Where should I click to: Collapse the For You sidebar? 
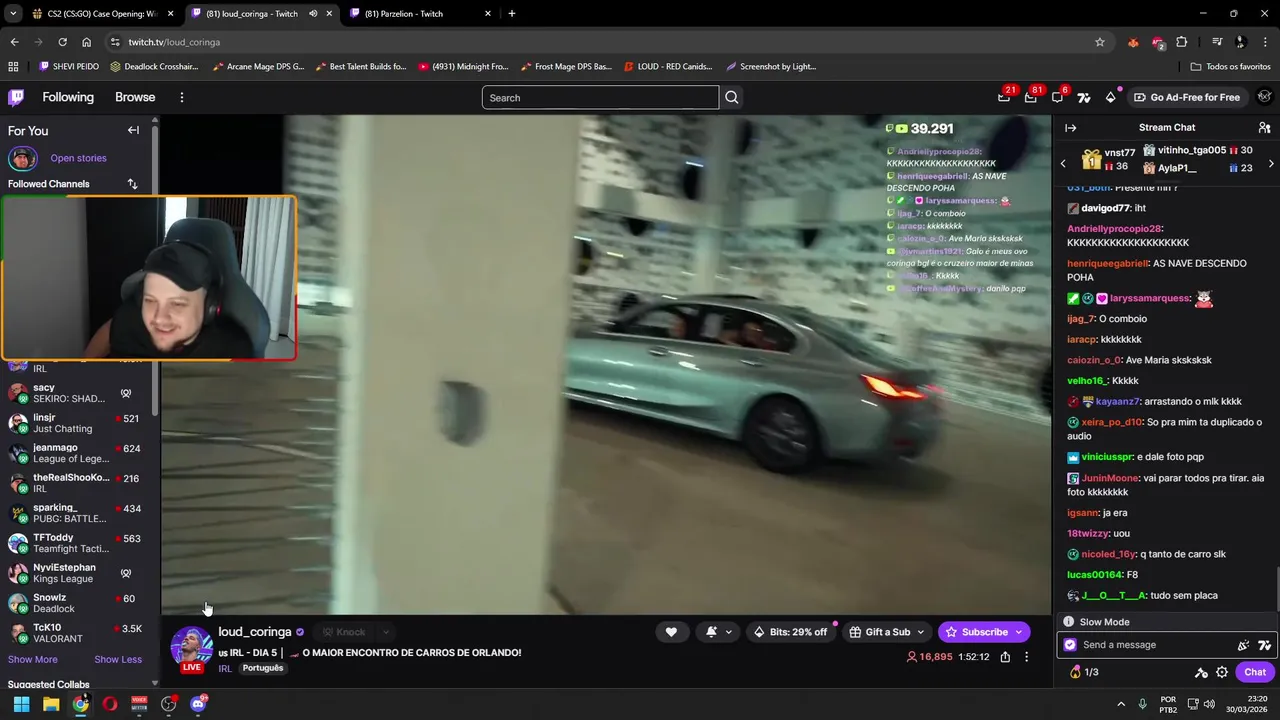tap(133, 130)
